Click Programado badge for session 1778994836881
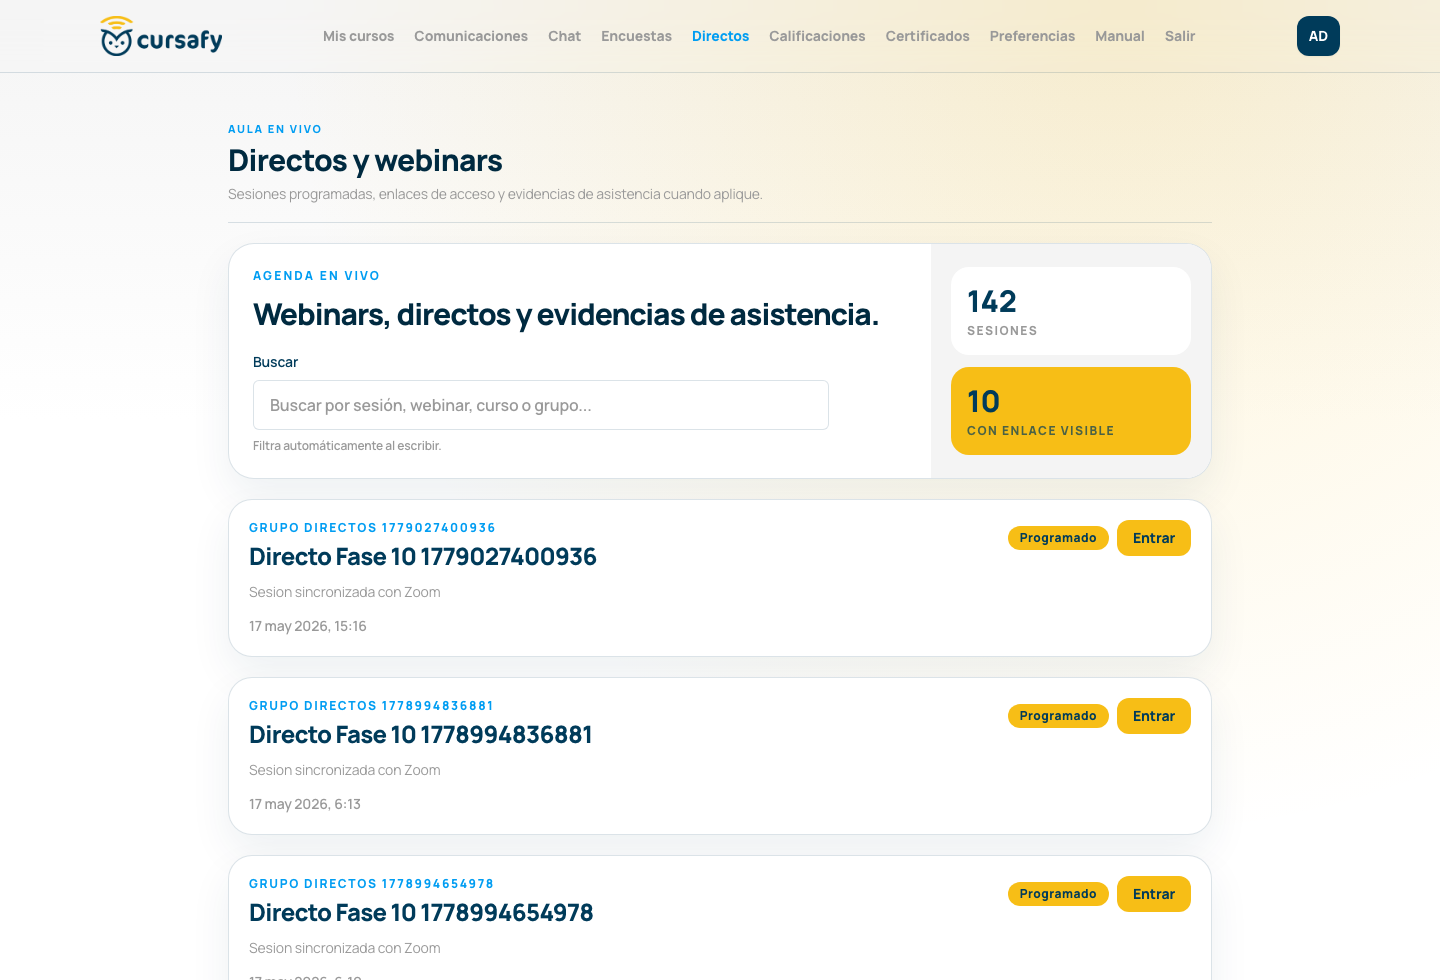 click(1058, 716)
